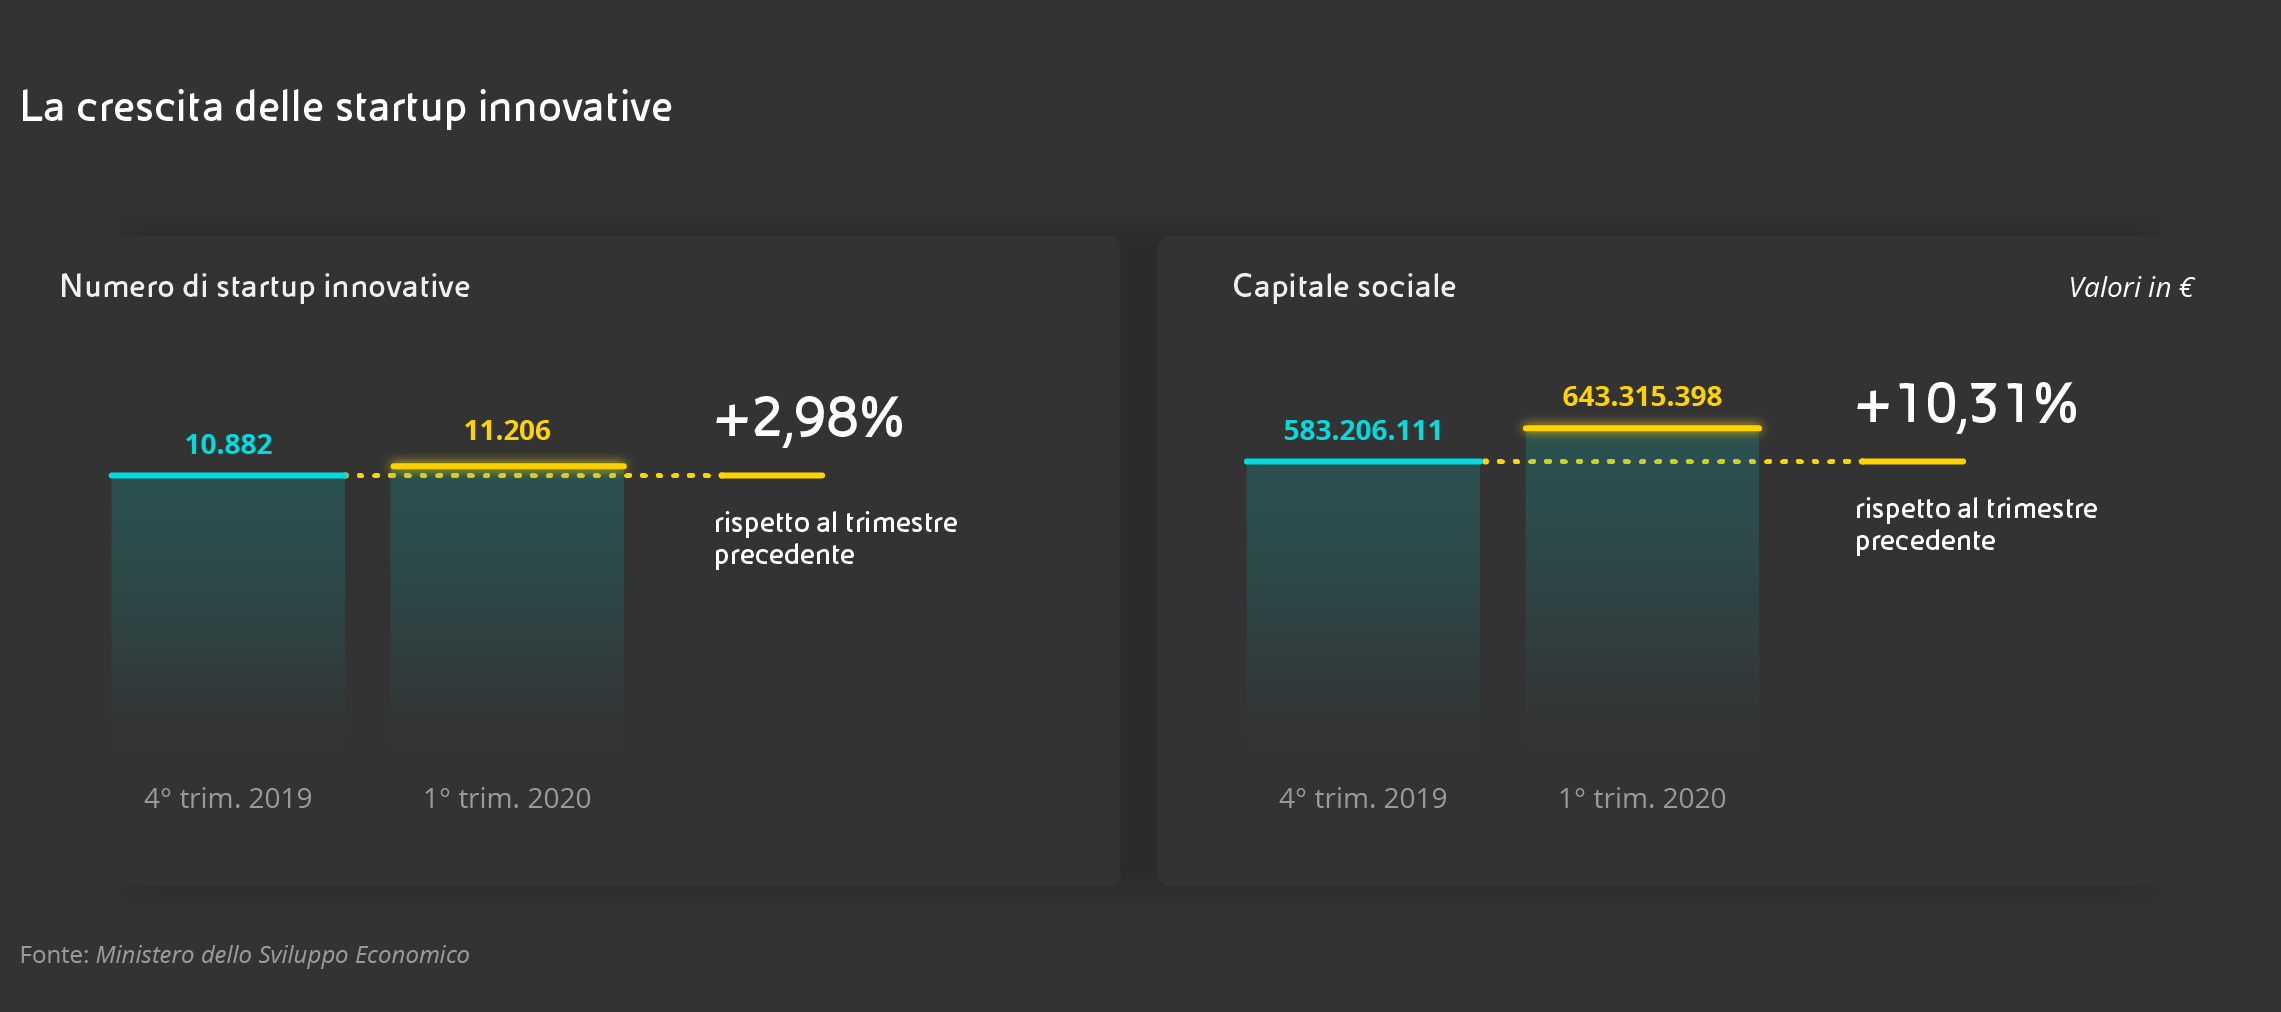
Task: Click the yellow line beneath +10,31%
Action: pyautogui.click(x=1912, y=461)
